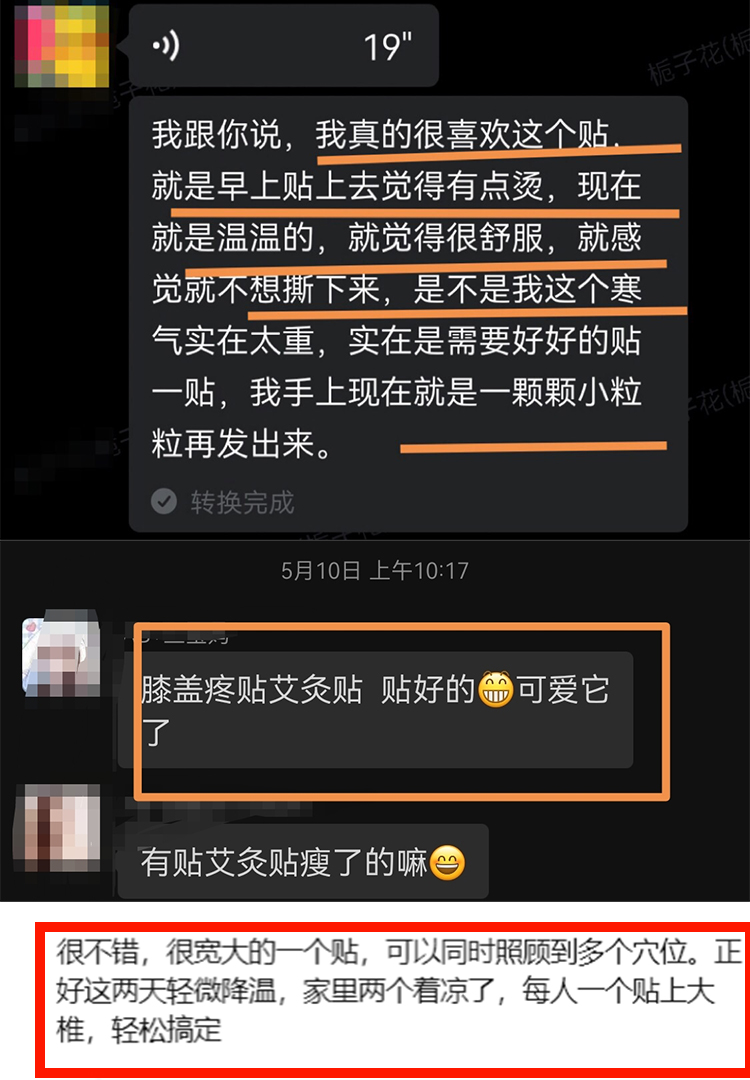The width and height of the screenshot is (750, 1080).
Task: Tap the smiling emoji after 瘦了的嘛
Action: [448, 863]
